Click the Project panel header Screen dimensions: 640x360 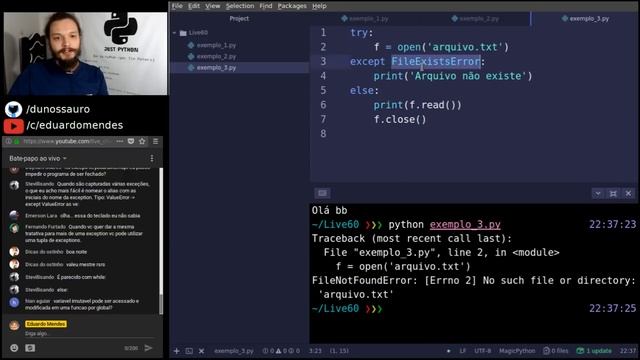[x=239, y=18]
